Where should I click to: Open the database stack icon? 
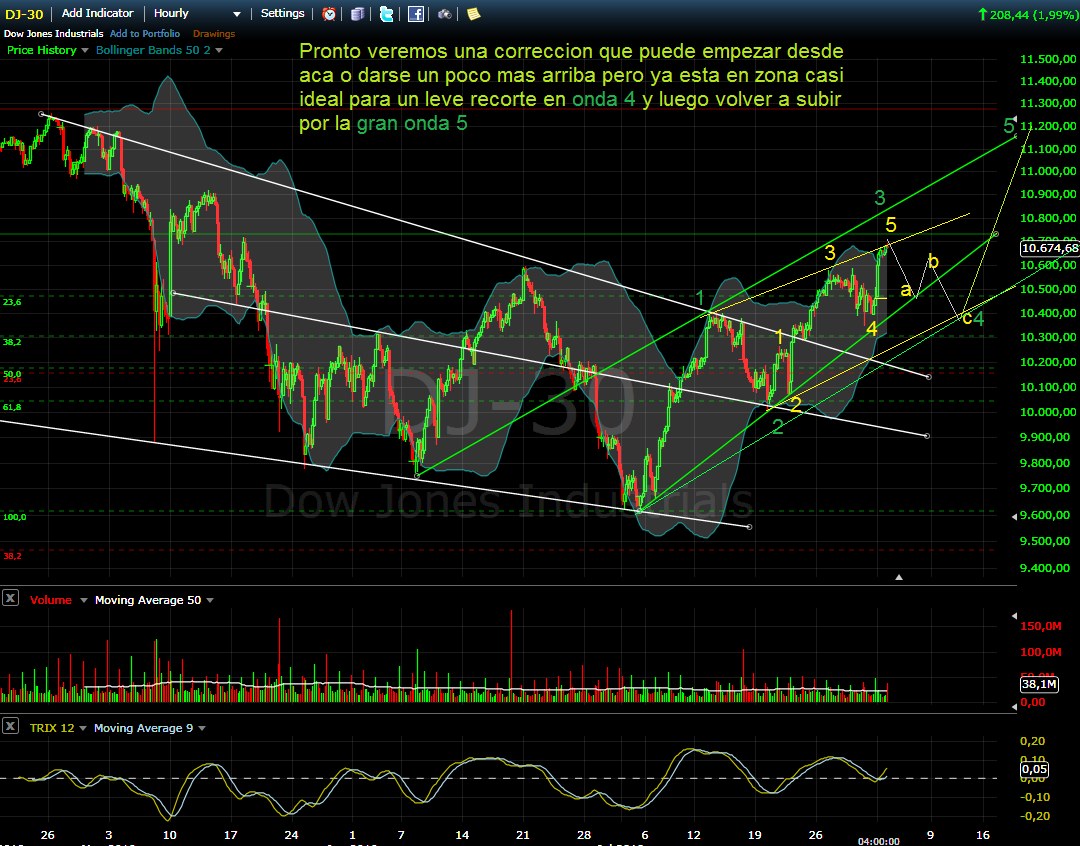pyautogui.click(x=357, y=14)
